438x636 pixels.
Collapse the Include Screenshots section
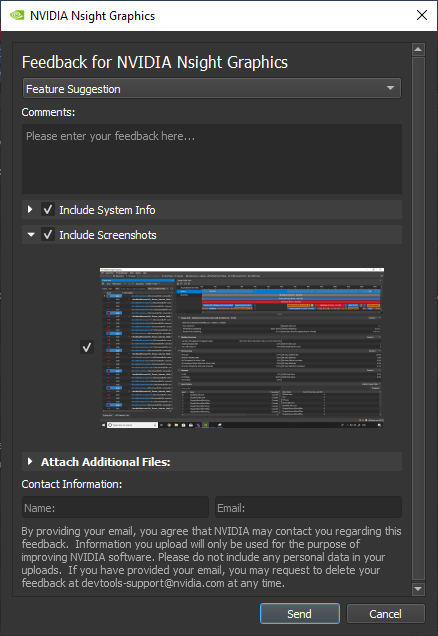[31, 234]
